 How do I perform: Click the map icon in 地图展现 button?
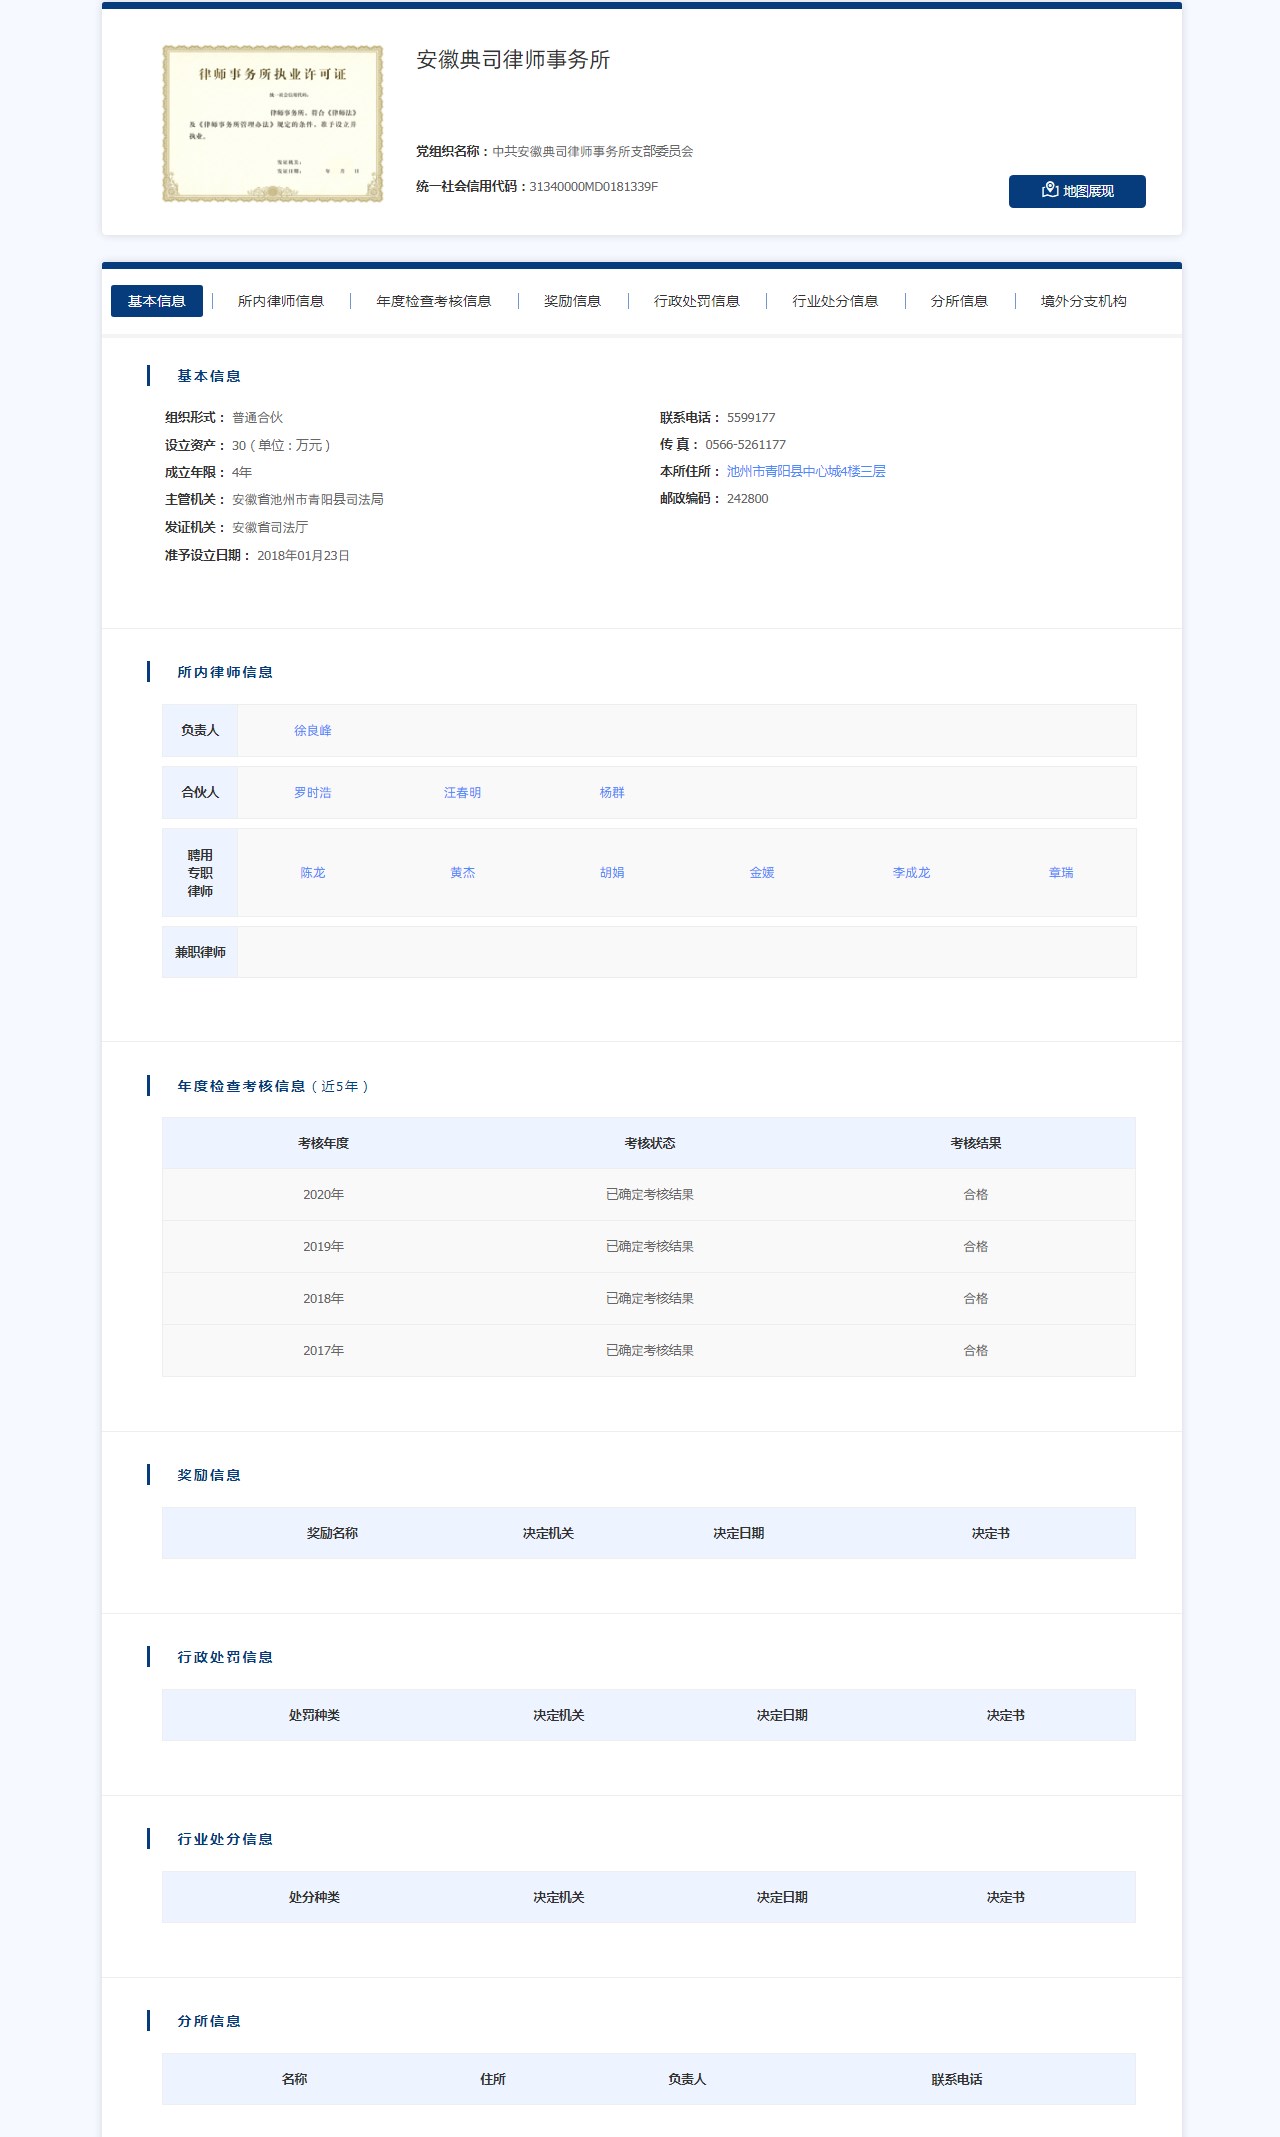(1049, 190)
